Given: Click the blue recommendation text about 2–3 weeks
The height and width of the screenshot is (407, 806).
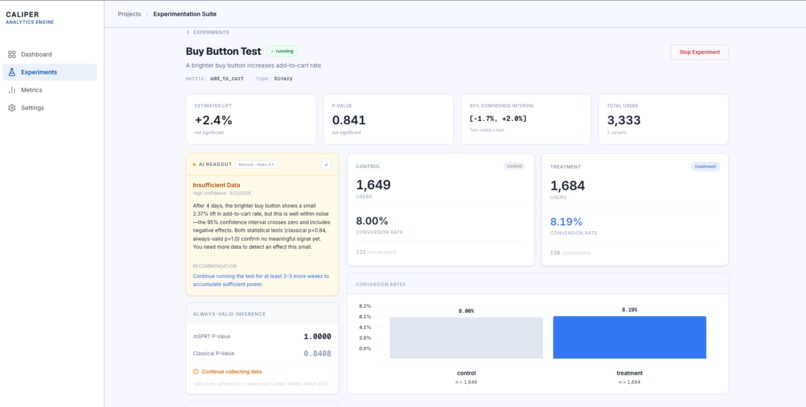Looking at the screenshot, I should tap(261, 280).
